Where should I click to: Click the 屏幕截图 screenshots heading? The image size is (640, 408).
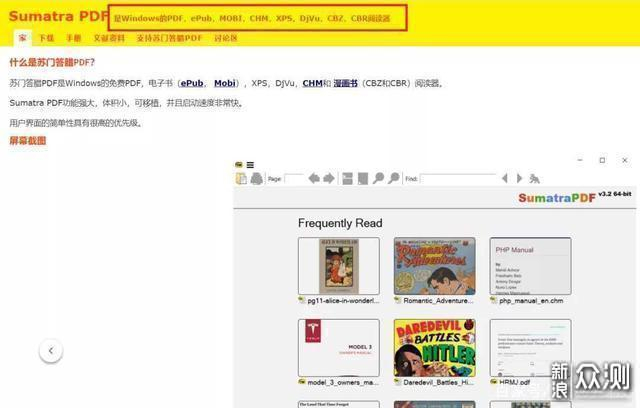(28, 141)
